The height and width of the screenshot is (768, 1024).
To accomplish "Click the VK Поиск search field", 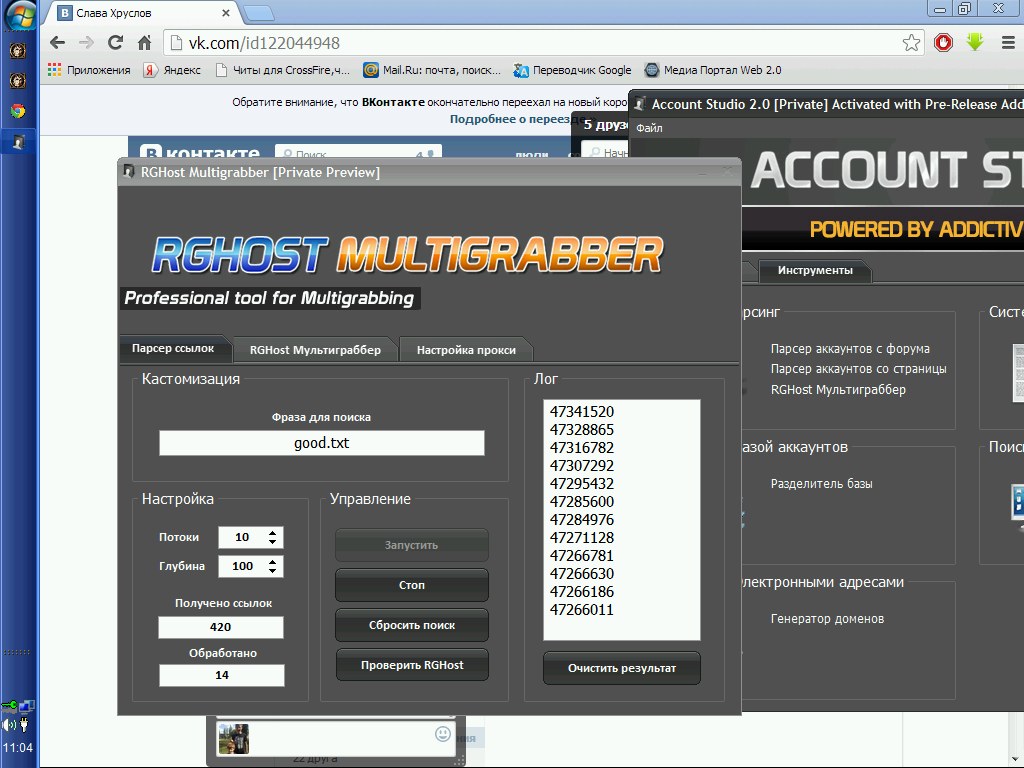I will [x=358, y=153].
